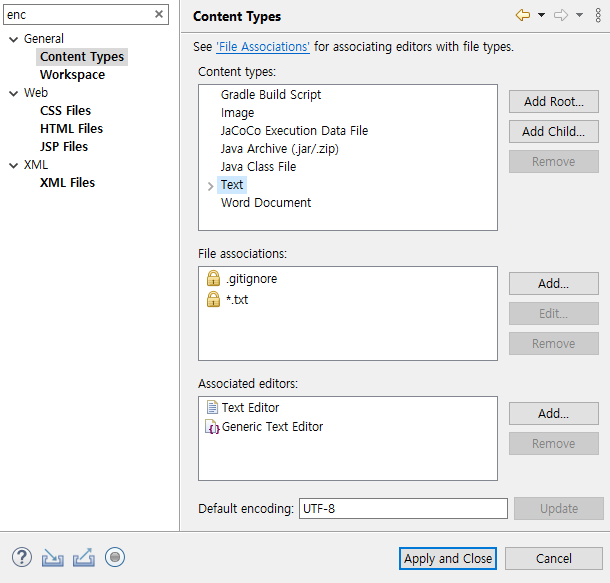This screenshot has height=583, width=610.
Task: Select Image content type
Action: [x=237, y=113]
